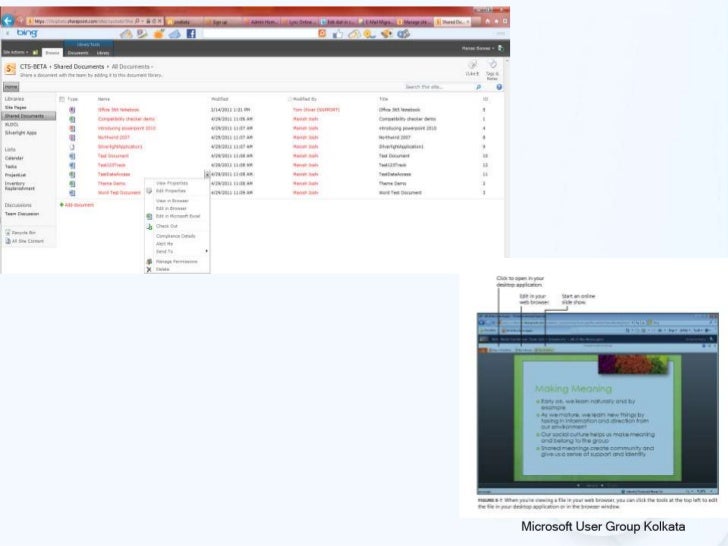Click the PowerPoint icon for Introducing powerpoint 2010
Screen dimensions: 728x546
[x=72, y=129]
